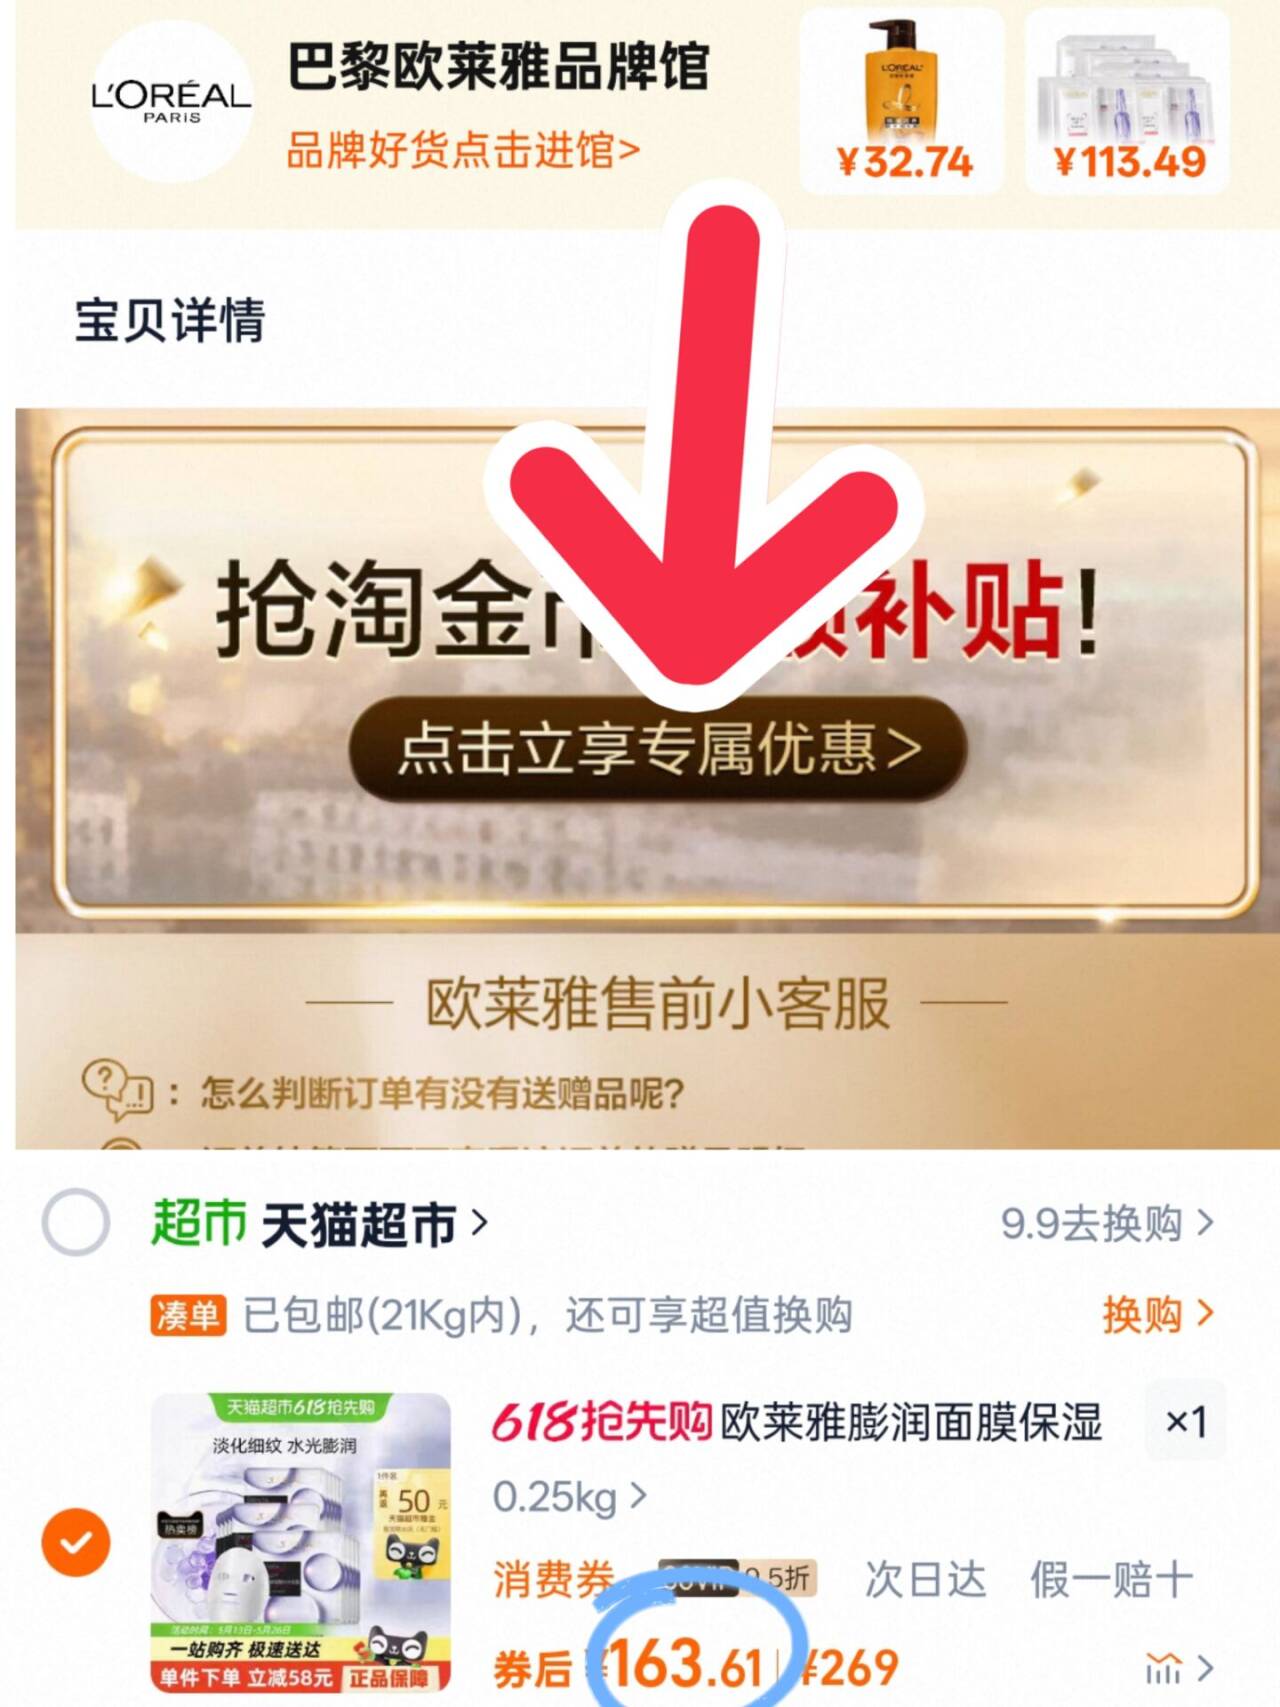The height and width of the screenshot is (1707, 1280).
Task: Tap the orange 换购 link
Action: [1158, 1314]
